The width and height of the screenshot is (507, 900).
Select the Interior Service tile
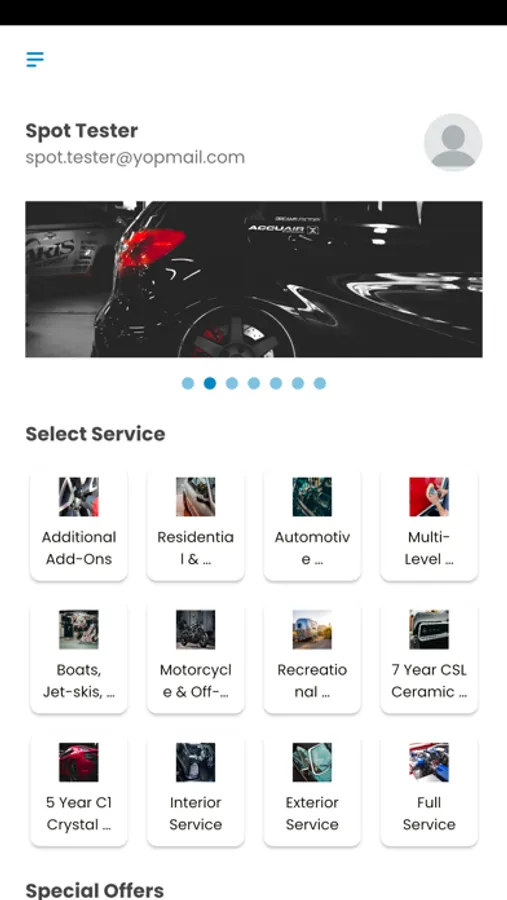[x=196, y=790]
